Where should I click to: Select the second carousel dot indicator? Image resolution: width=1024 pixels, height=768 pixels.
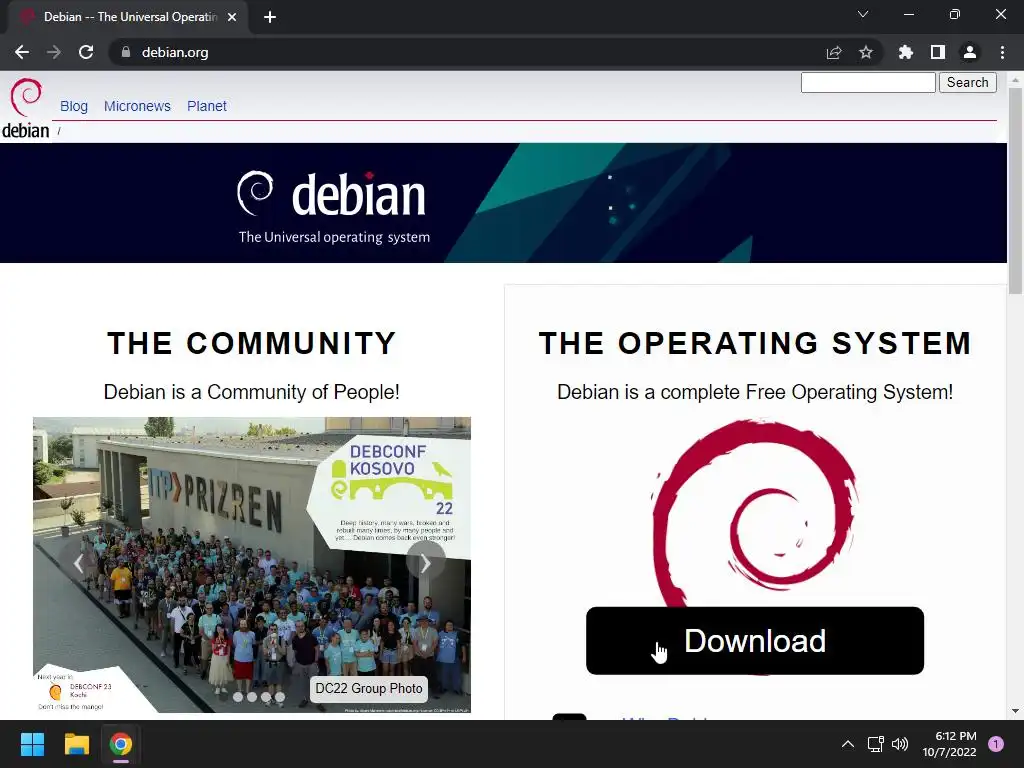point(252,697)
